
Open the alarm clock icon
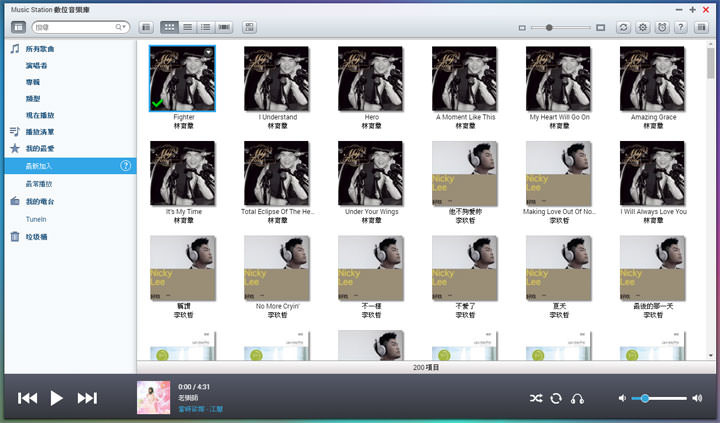pyautogui.click(x=661, y=27)
